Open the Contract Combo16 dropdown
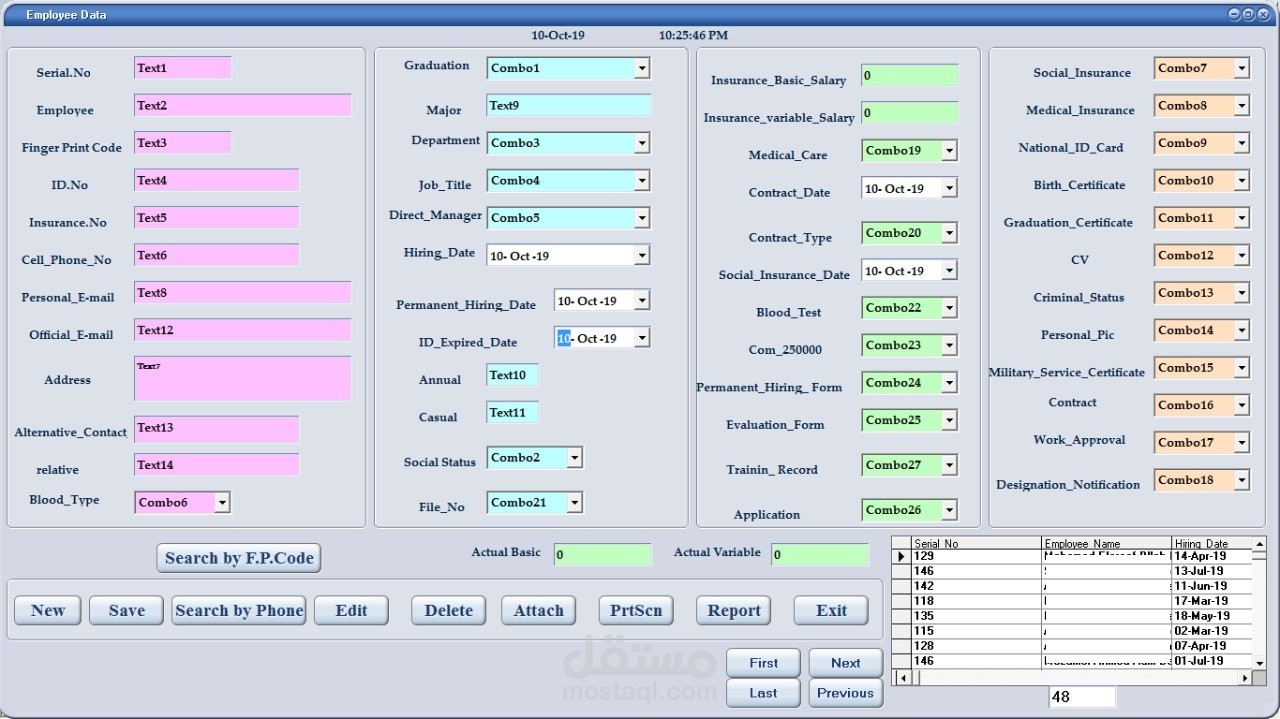This screenshot has height=719, width=1280. pos(1241,405)
